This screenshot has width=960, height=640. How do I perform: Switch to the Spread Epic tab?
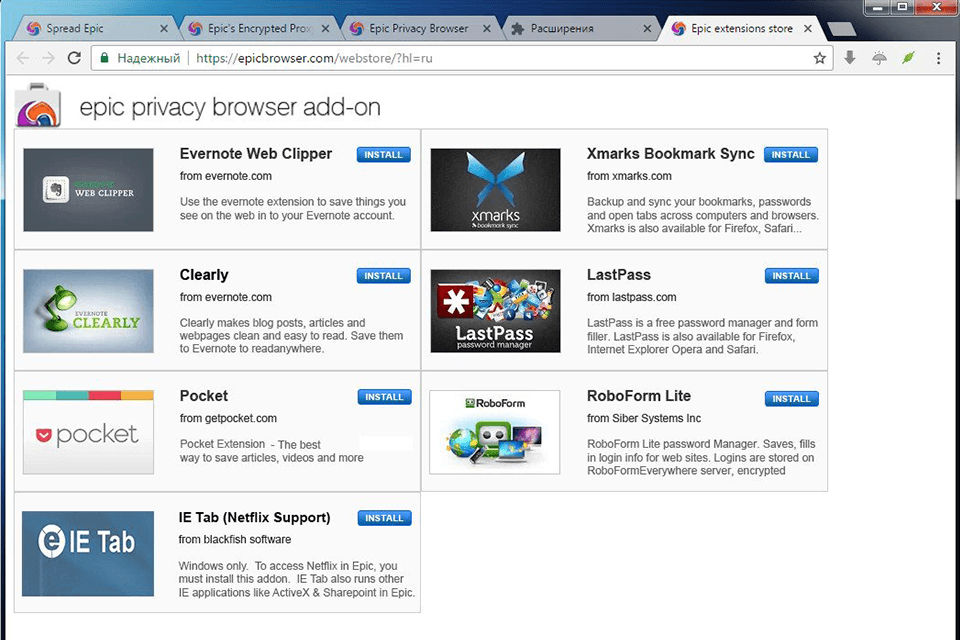tap(95, 28)
